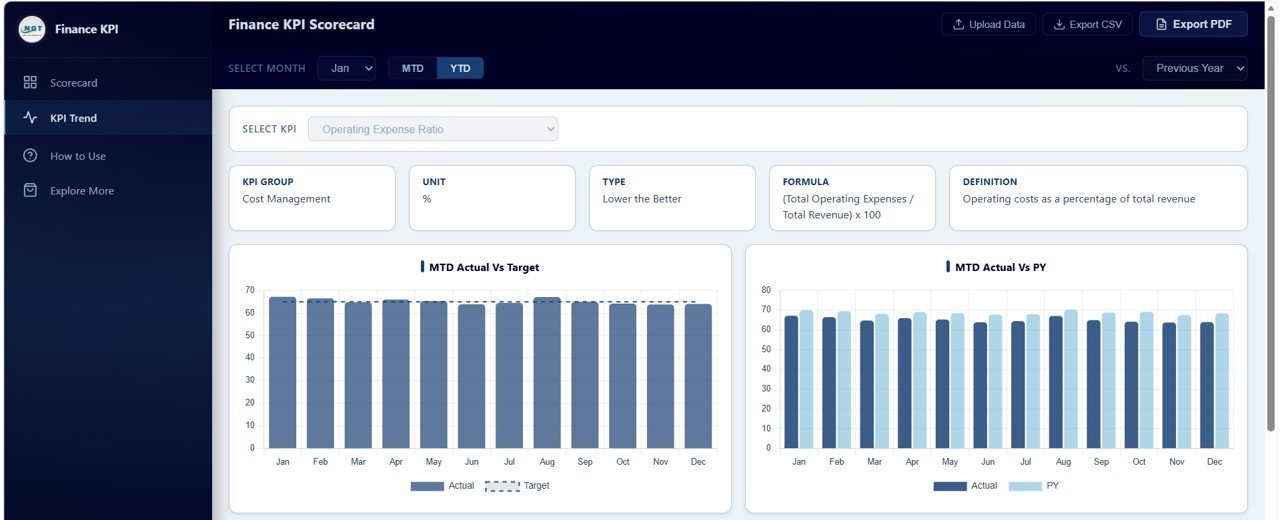This screenshot has width=1280, height=520.
Task: Click the Upload Data button
Action: [988, 25]
